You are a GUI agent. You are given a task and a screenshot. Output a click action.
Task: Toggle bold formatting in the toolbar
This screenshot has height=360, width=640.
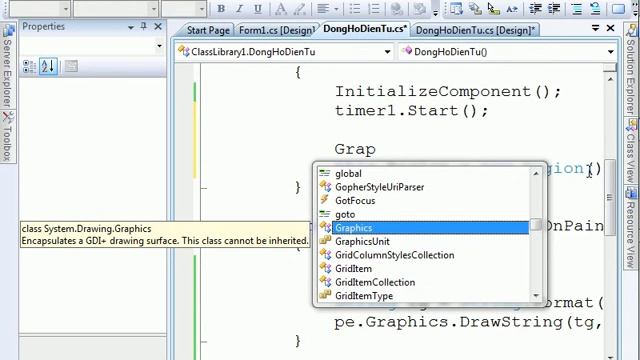coord(221,9)
